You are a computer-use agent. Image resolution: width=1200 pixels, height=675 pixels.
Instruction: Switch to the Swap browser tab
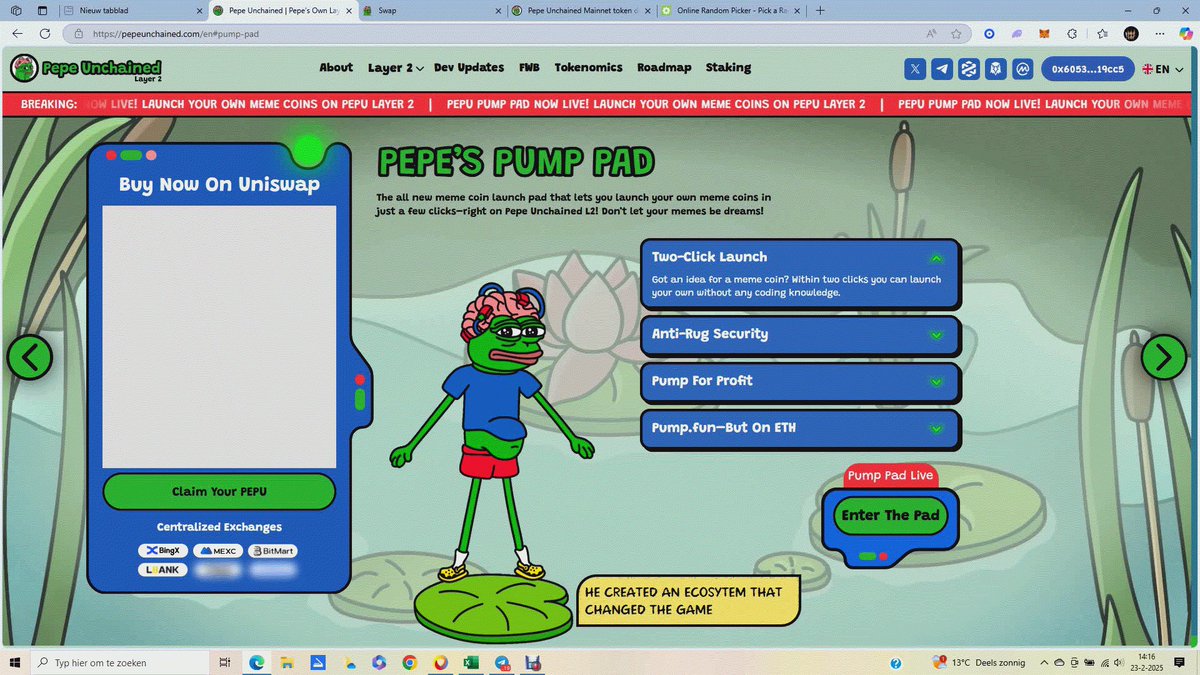coord(430,10)
